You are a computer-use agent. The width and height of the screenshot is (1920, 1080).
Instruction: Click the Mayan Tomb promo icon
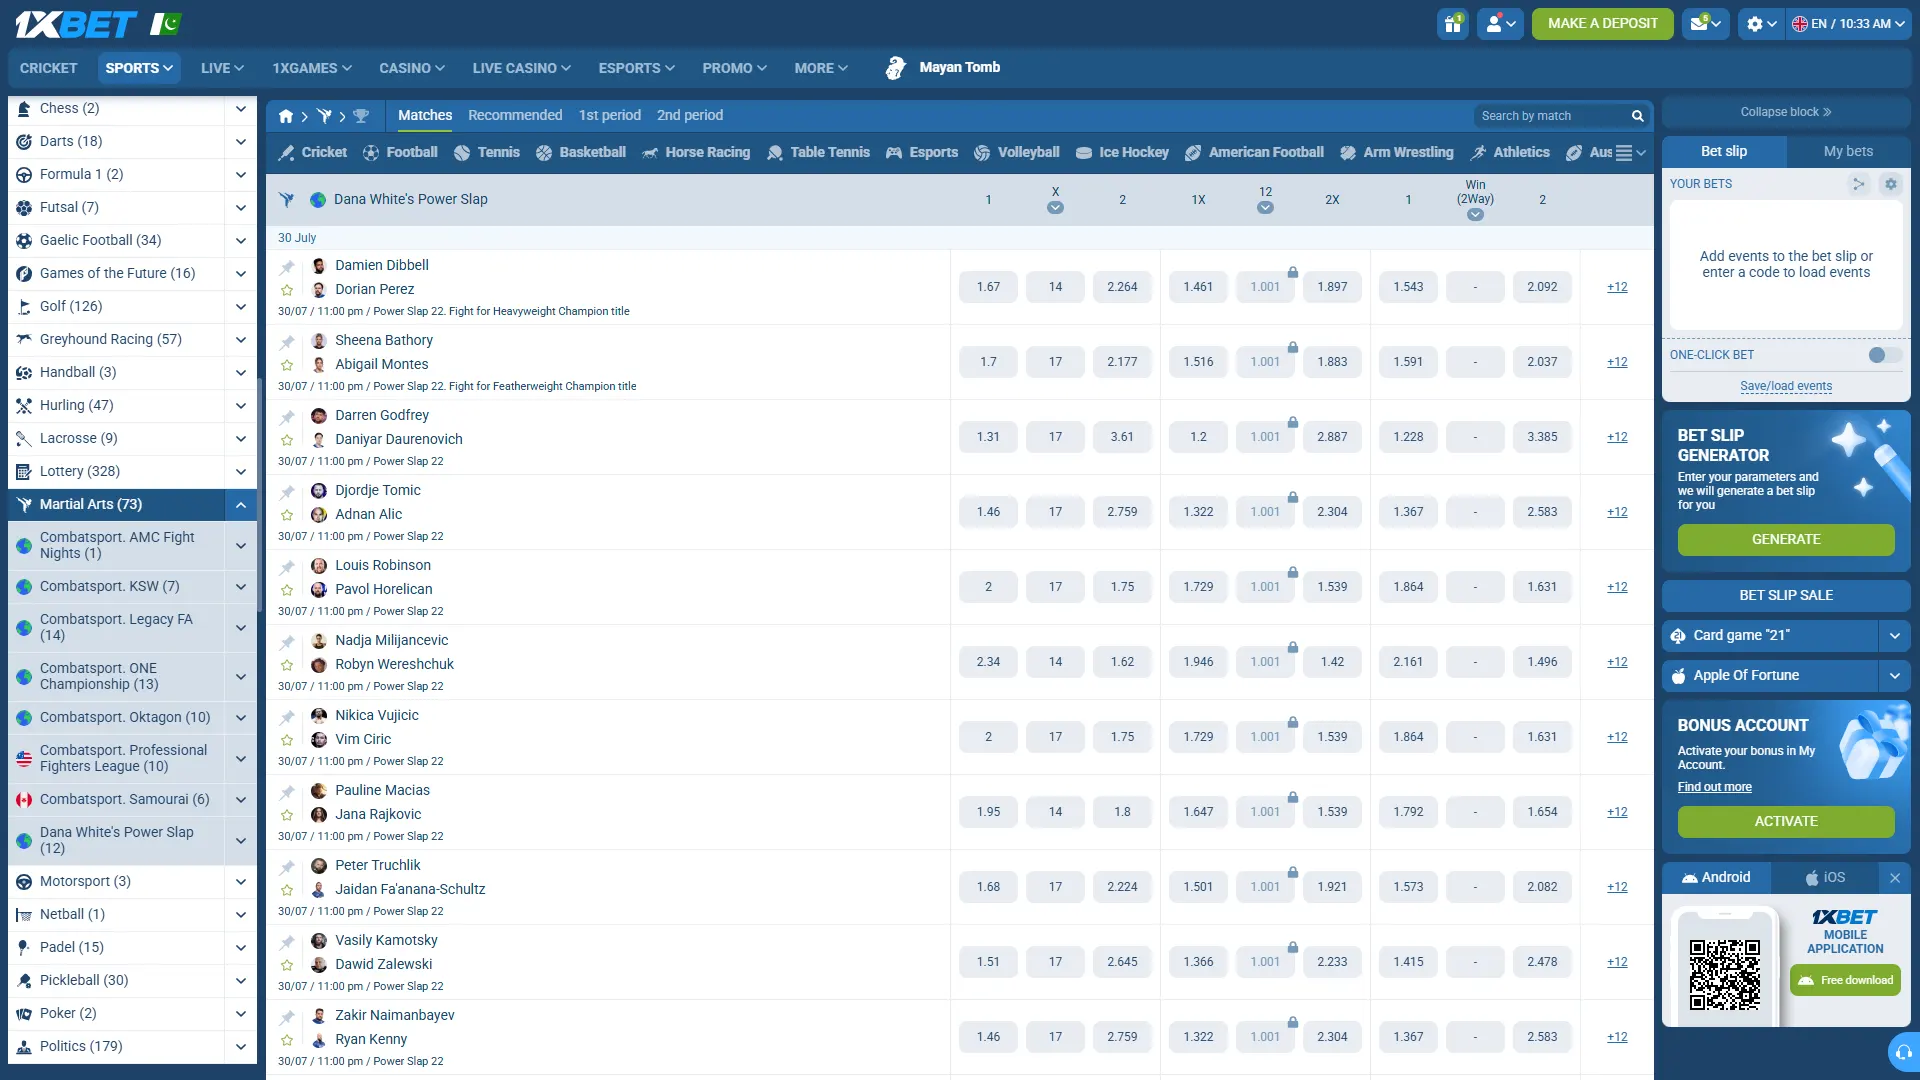(896, 68)
